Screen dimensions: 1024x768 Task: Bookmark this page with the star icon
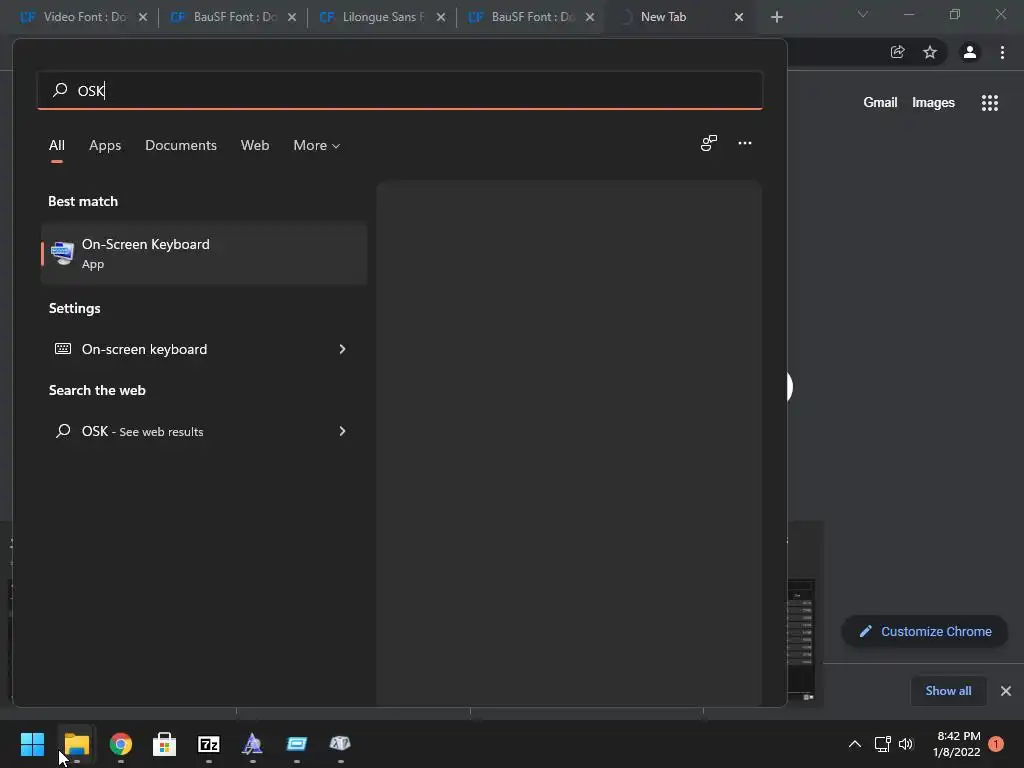930,52
